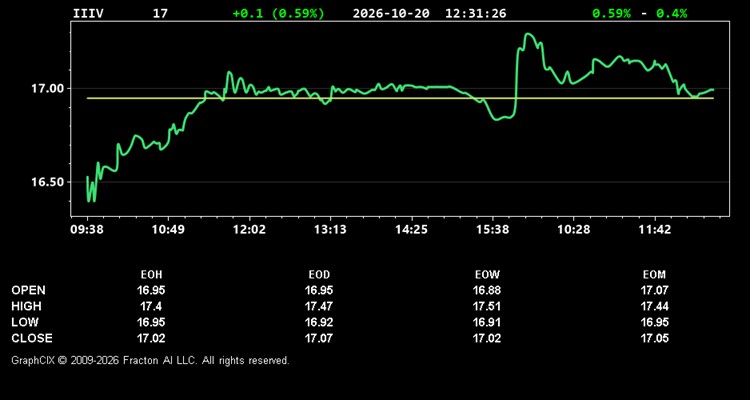Click the HIGH row label
Screen dimensions: 750x400
click(26, 306)
